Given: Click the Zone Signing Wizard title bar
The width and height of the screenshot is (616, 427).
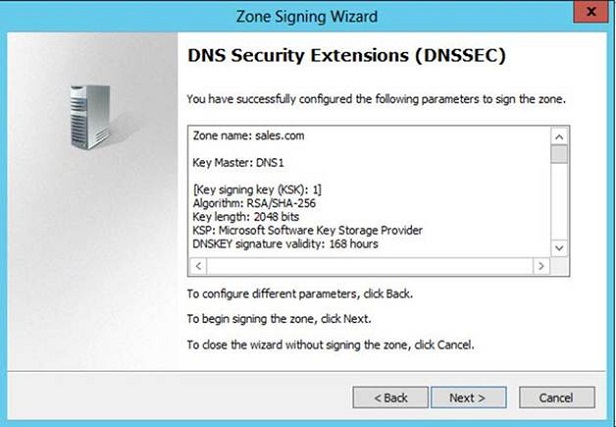Looking at the screenshot, I should click(x=306, y=16).
